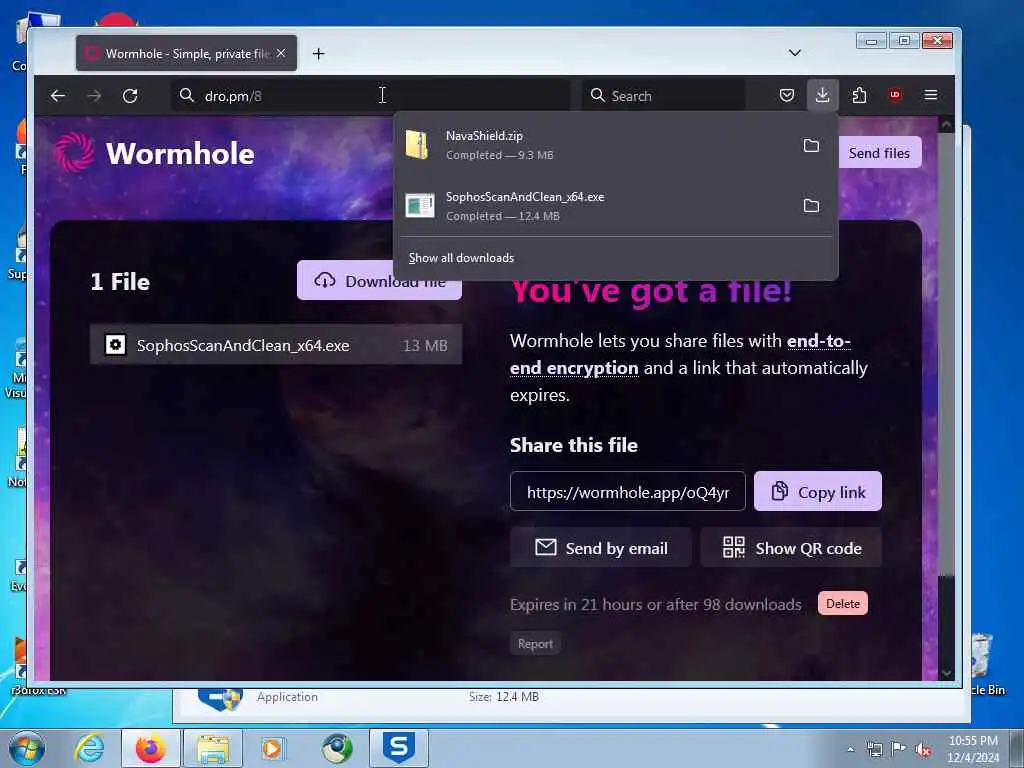Show SophosScanAndClean_x64.exe in folder

811,206
